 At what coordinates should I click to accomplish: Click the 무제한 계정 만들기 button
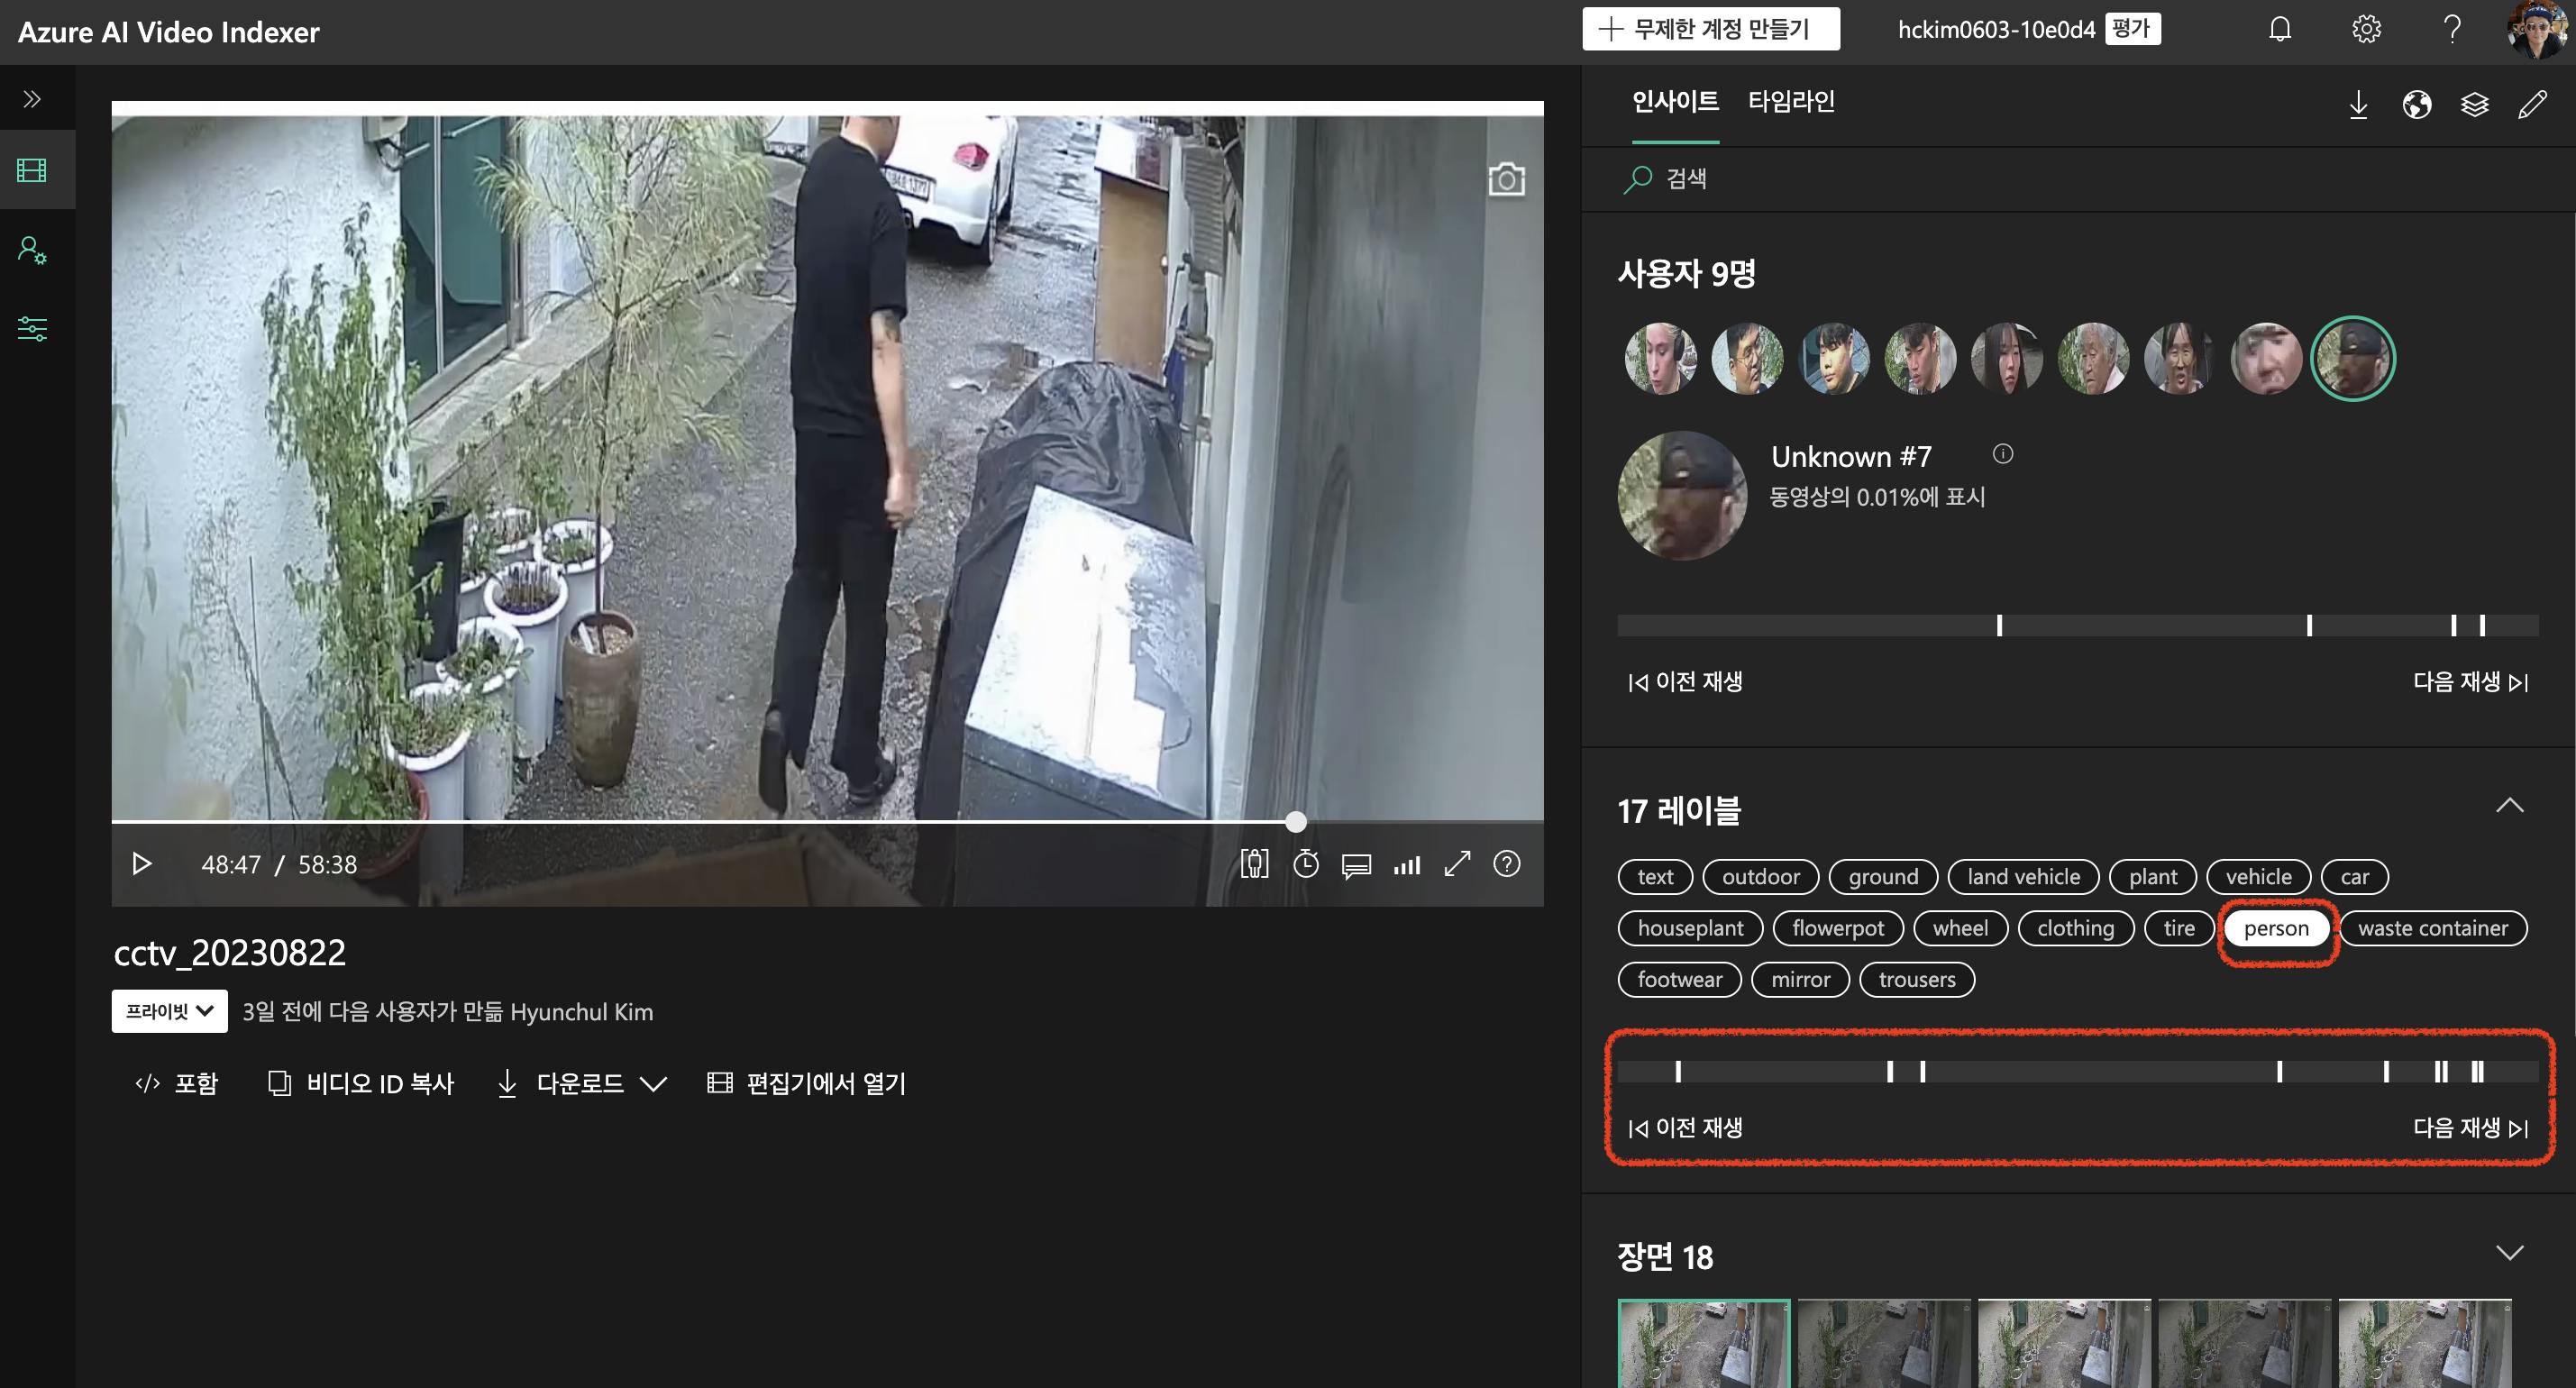[x=1710, y=29]
